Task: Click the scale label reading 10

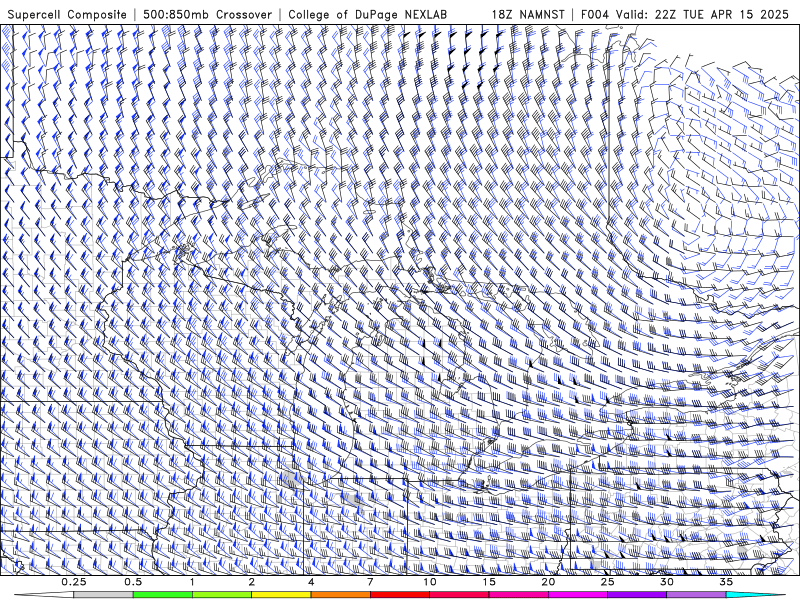Action: (430, 582)
